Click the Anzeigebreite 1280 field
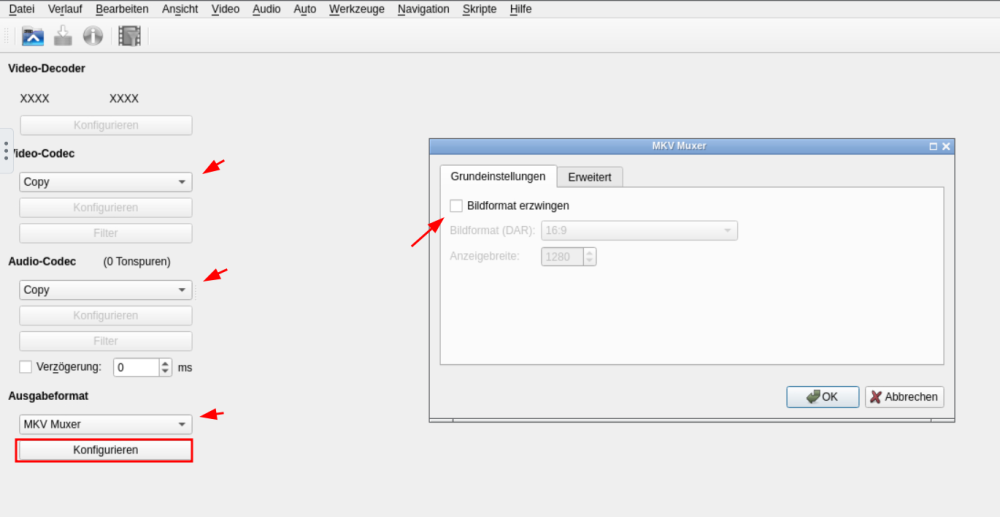 point(562,256)
